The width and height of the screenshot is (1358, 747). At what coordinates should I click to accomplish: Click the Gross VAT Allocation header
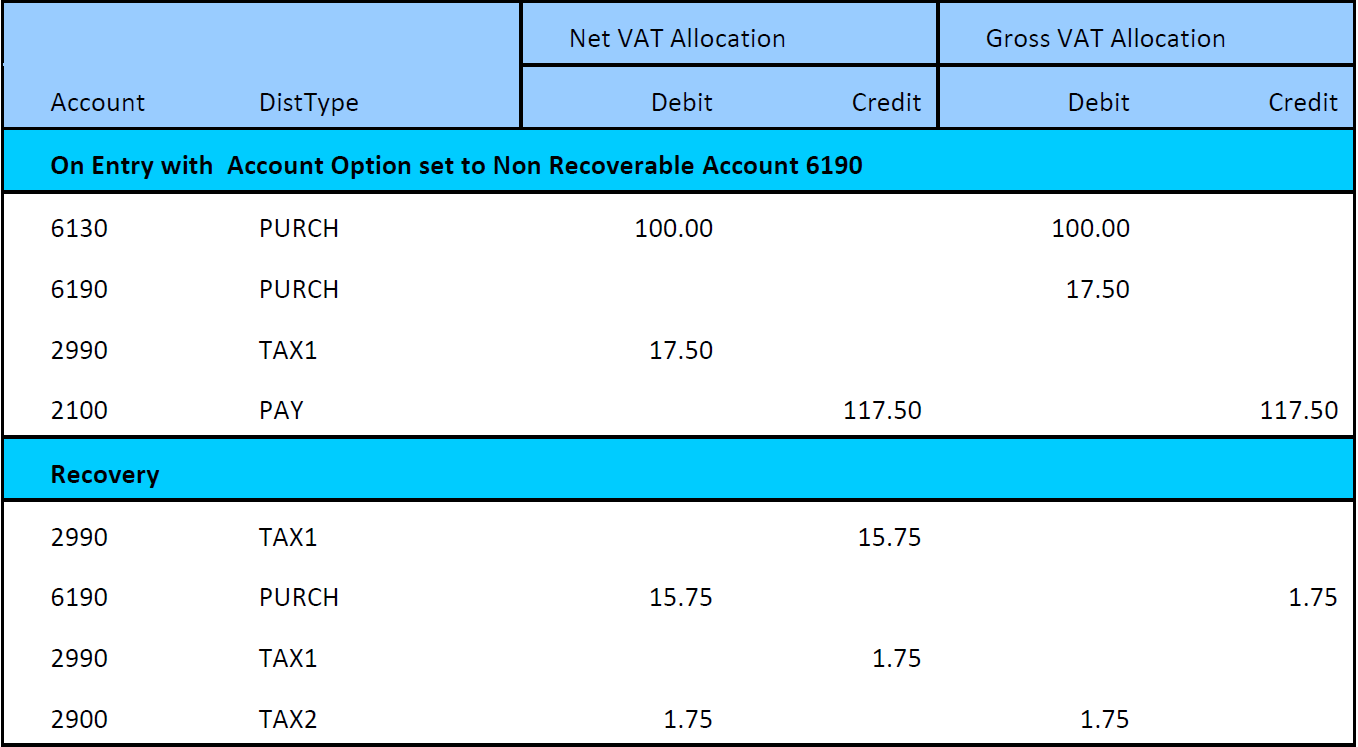tap(1105, 39)
